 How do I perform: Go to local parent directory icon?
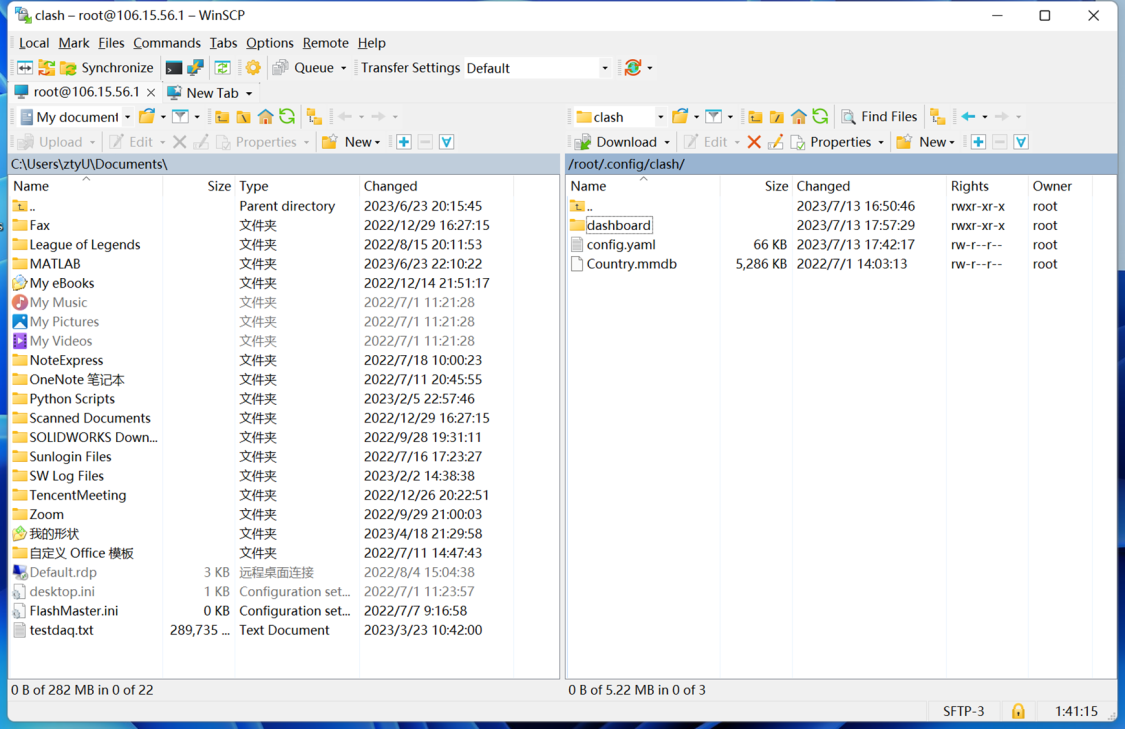222,116
